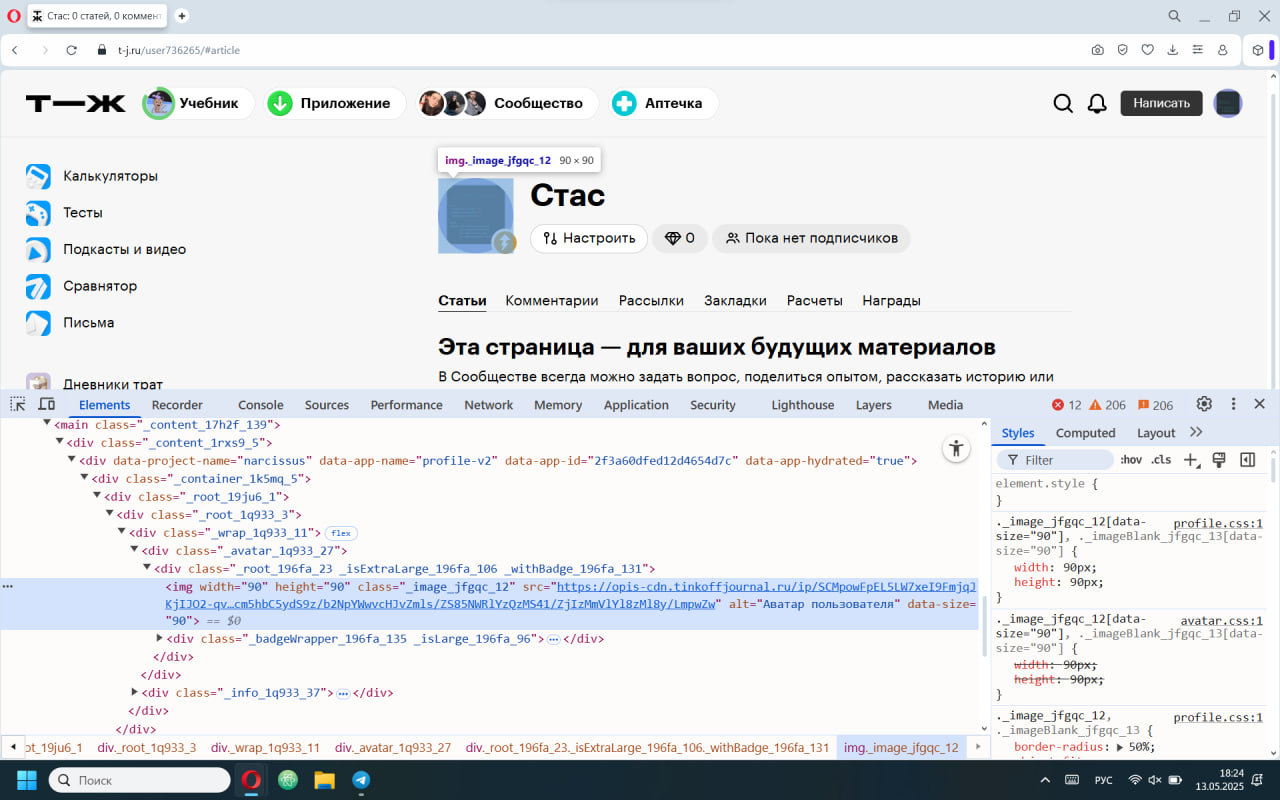1280x800 pixels.
Task: Click the notifications bell icon
Action: (x=1097, y=103)
